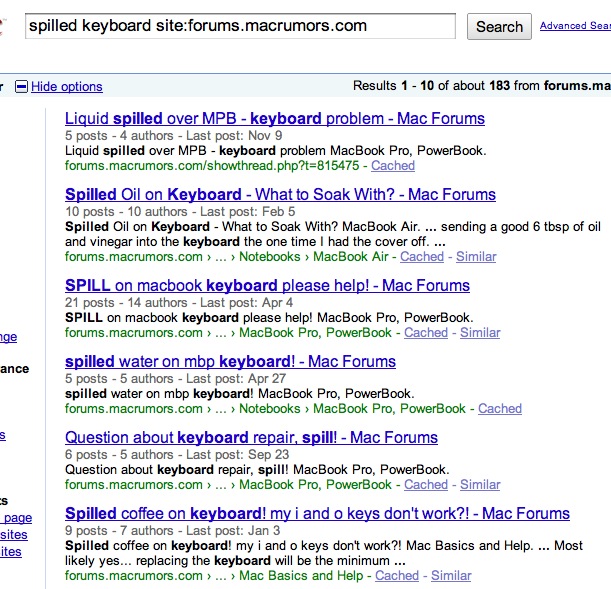Image resolution: width=611 pixels, height=589 pixels.
Task: Click the 'Results 1 - 10 of about 183' text
Action: [431, 86]
